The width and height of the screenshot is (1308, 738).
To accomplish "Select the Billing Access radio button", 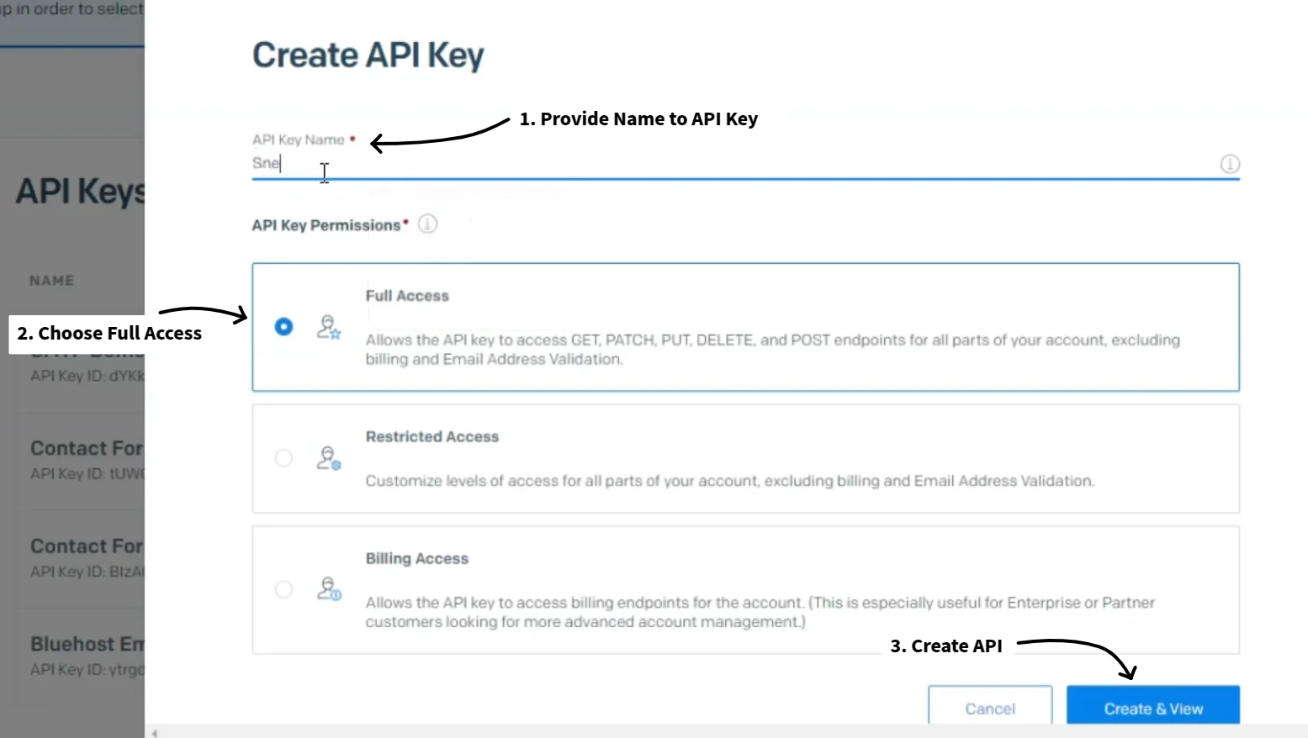I will [284, 589].
